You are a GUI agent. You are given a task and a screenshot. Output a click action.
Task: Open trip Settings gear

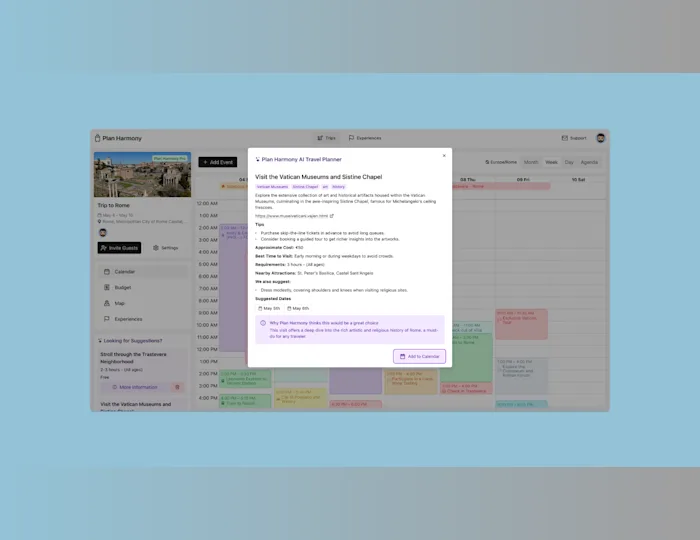[x=166, y=248]
